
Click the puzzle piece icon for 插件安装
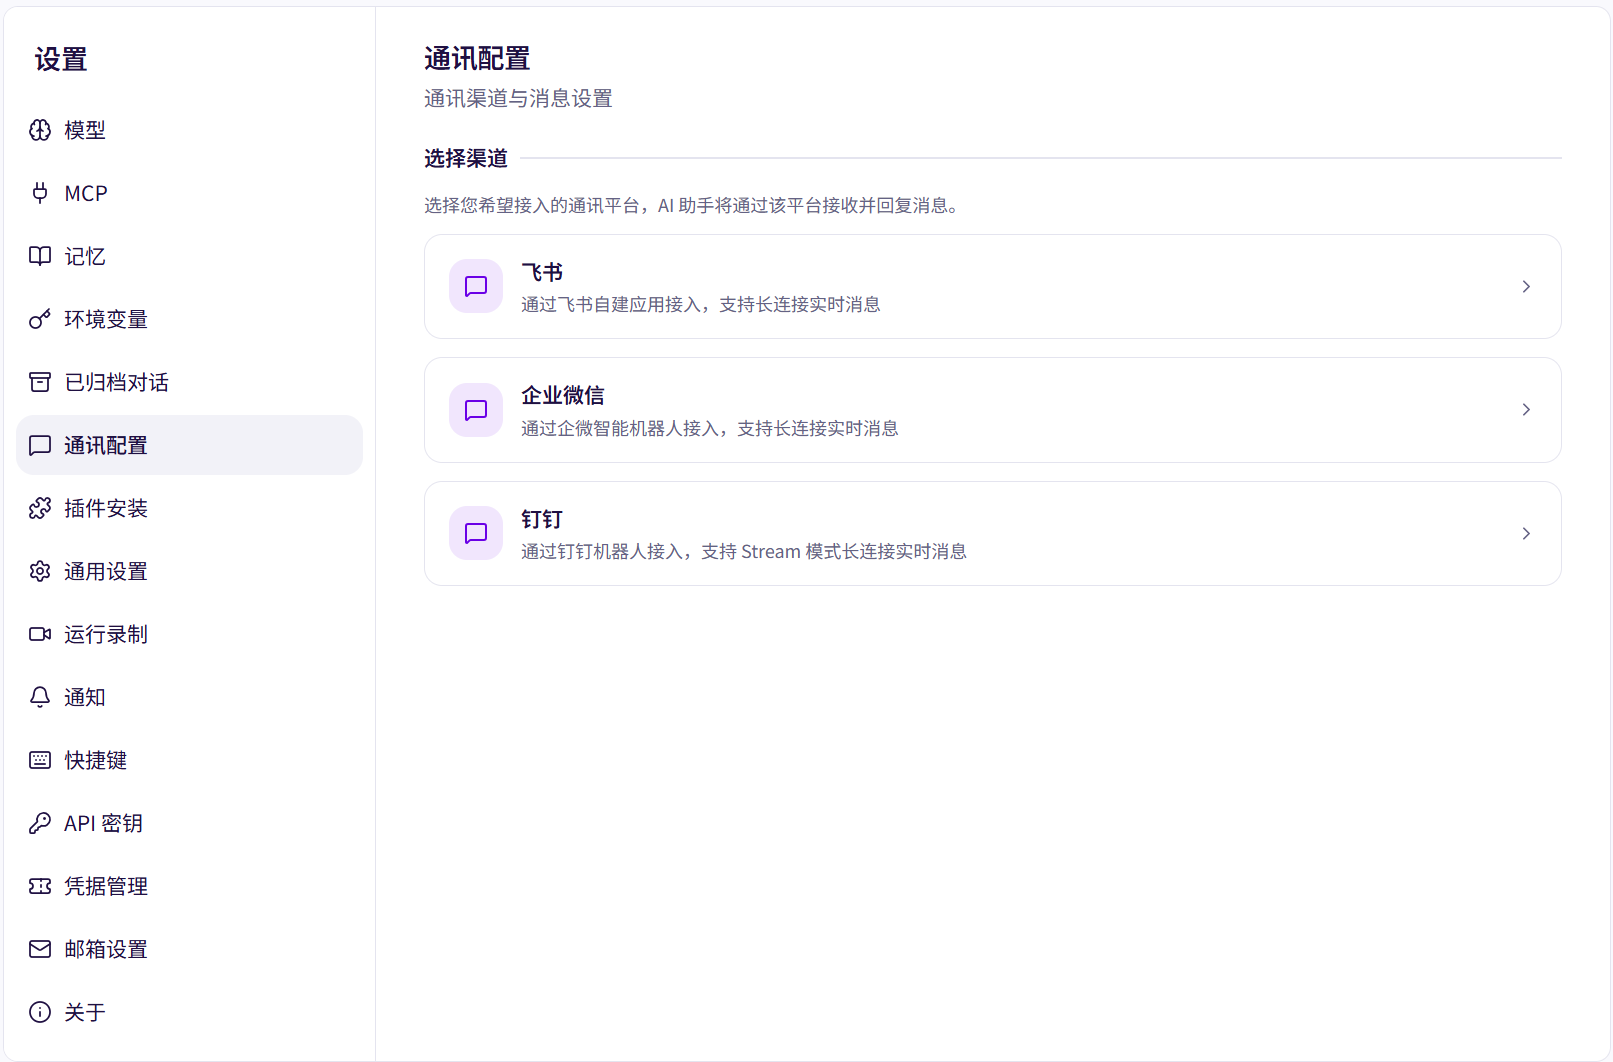click(40, 508)
